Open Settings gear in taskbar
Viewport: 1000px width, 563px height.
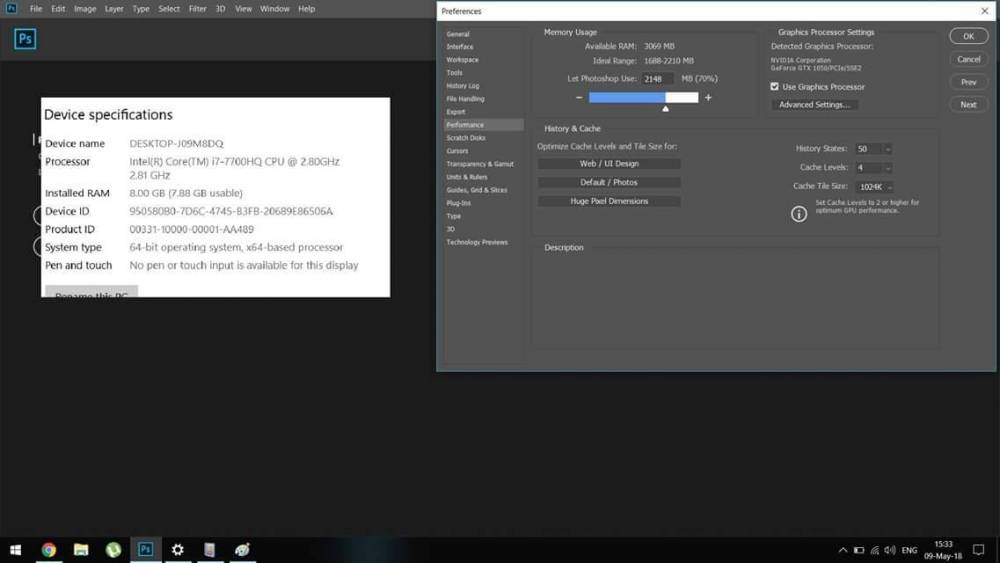178,550
